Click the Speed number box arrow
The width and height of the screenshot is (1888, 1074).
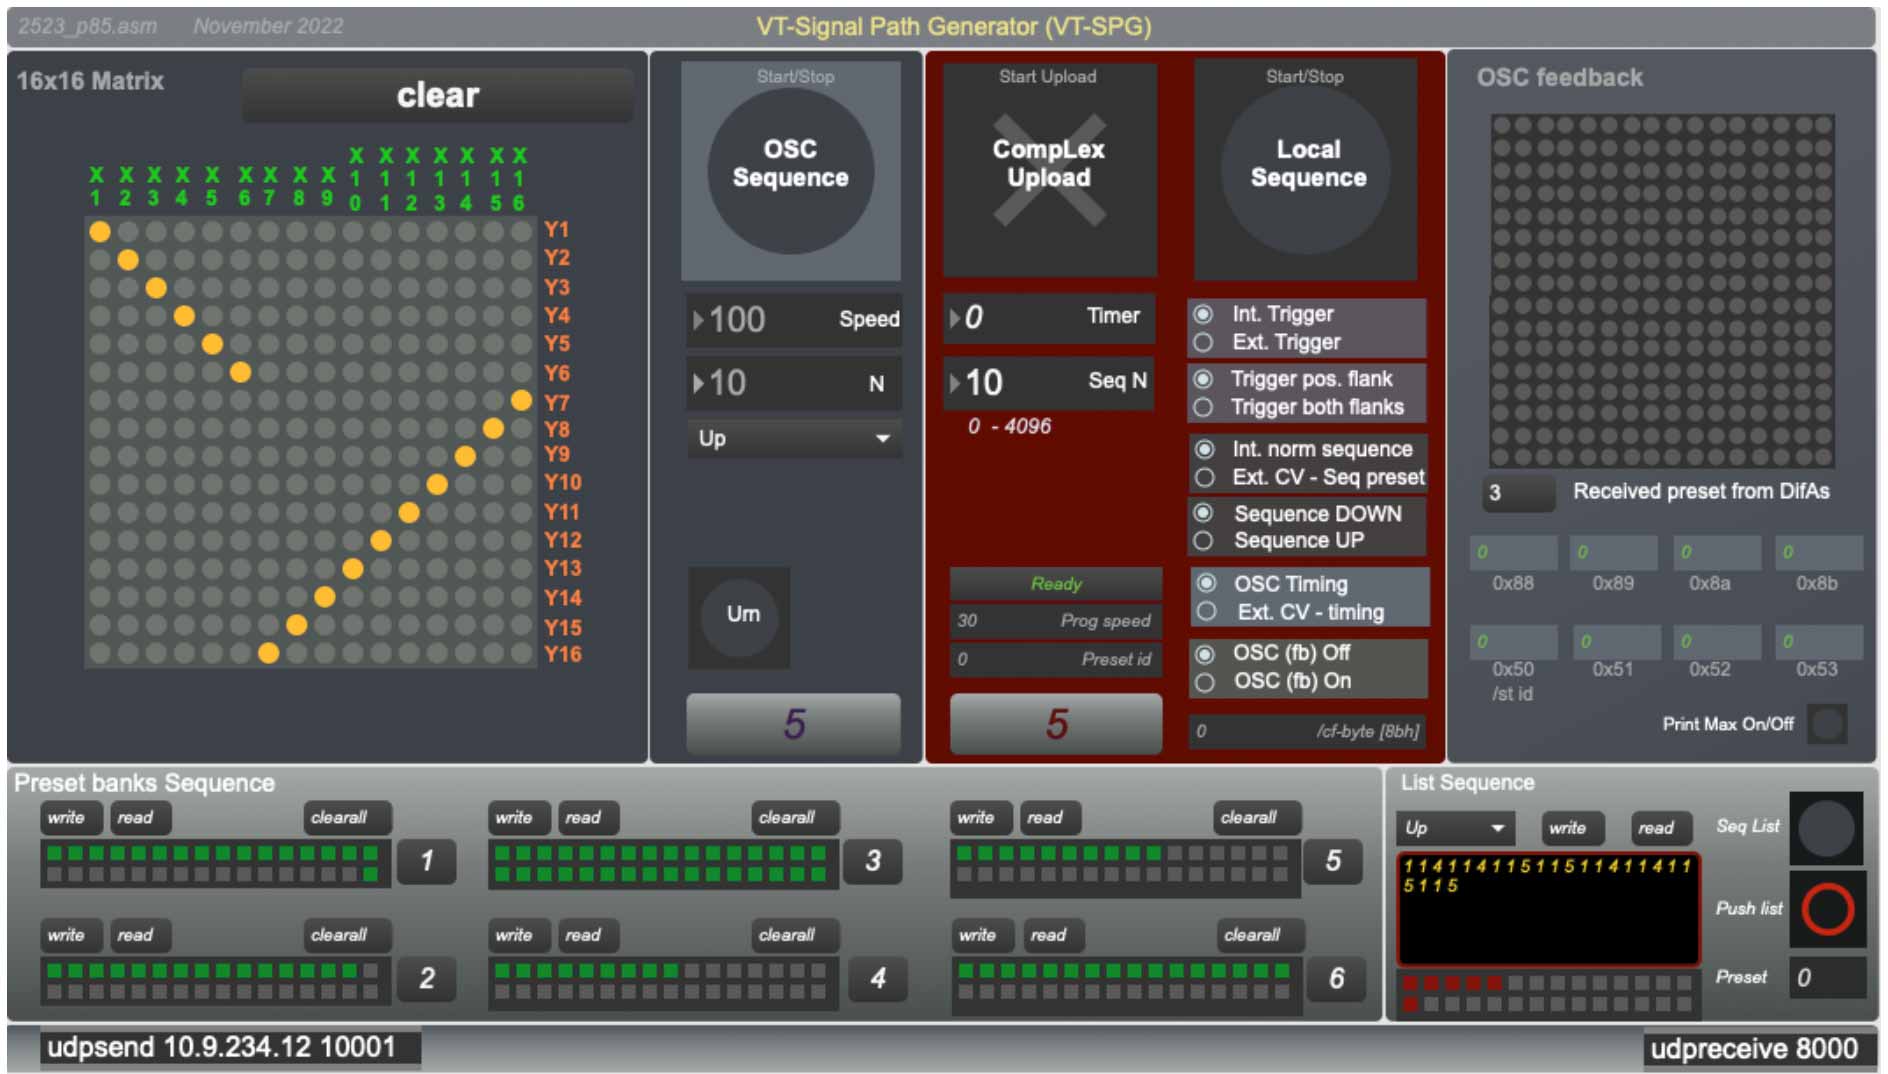pos(698,320)
